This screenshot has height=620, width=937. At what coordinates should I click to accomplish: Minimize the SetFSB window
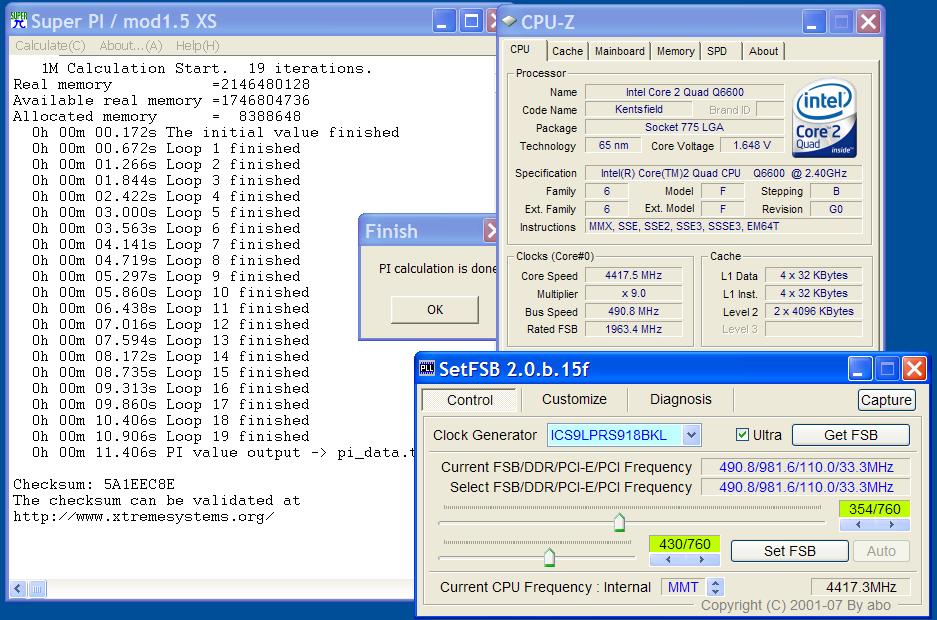pos(859,369)
